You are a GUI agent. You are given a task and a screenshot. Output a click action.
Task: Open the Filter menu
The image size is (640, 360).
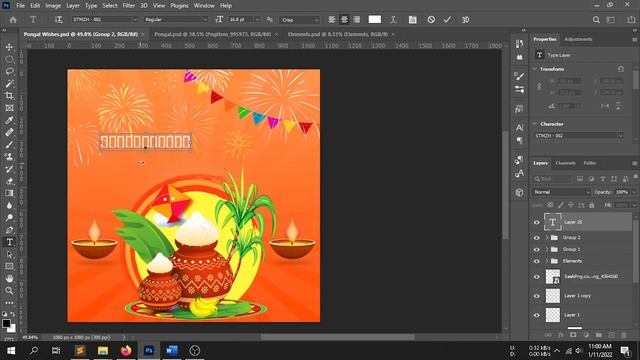click(129, 6)
